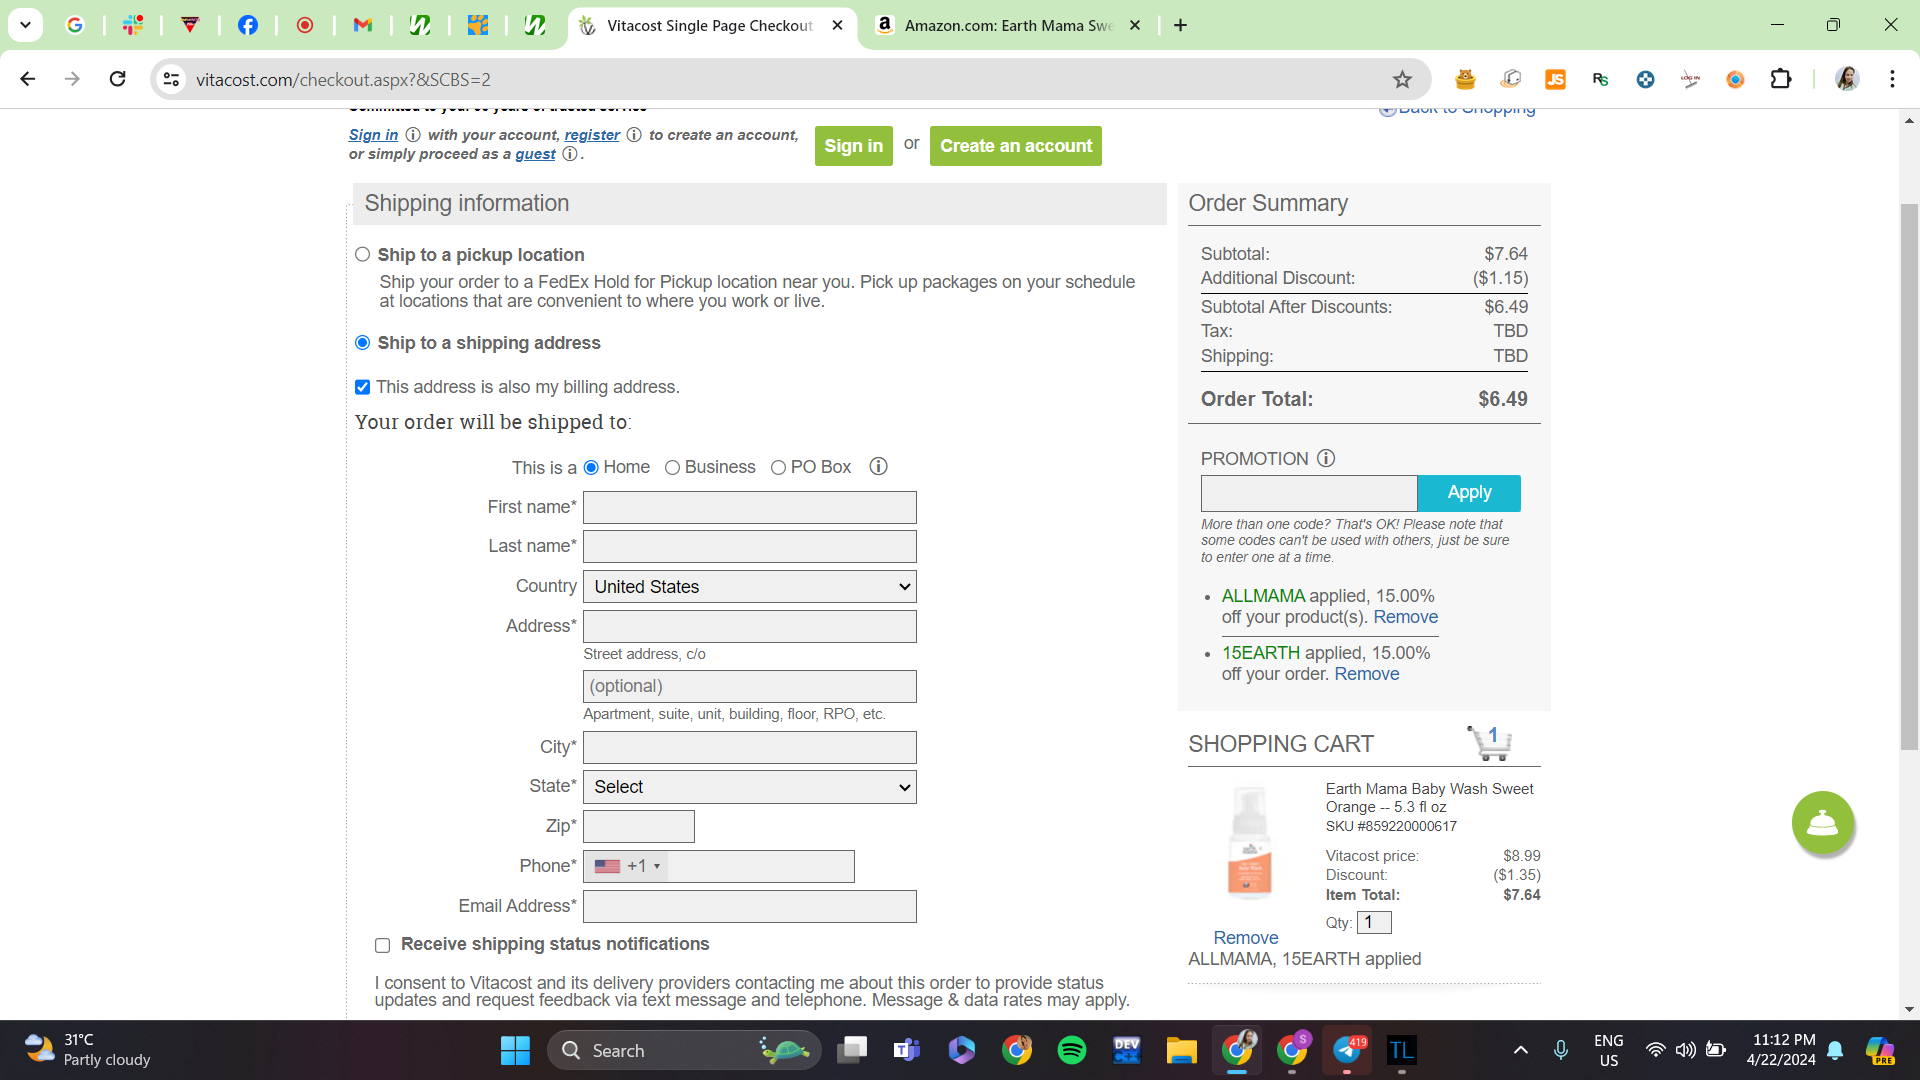Focus the Zip field
1920x1080 pixels.
639,827
